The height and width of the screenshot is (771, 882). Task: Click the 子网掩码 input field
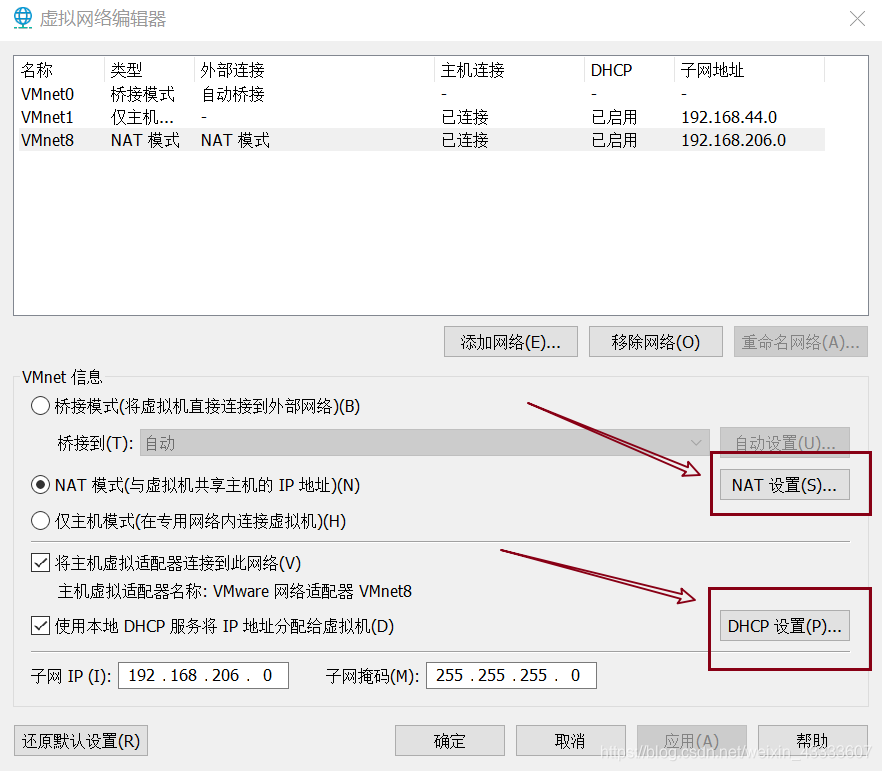[511, 675]
